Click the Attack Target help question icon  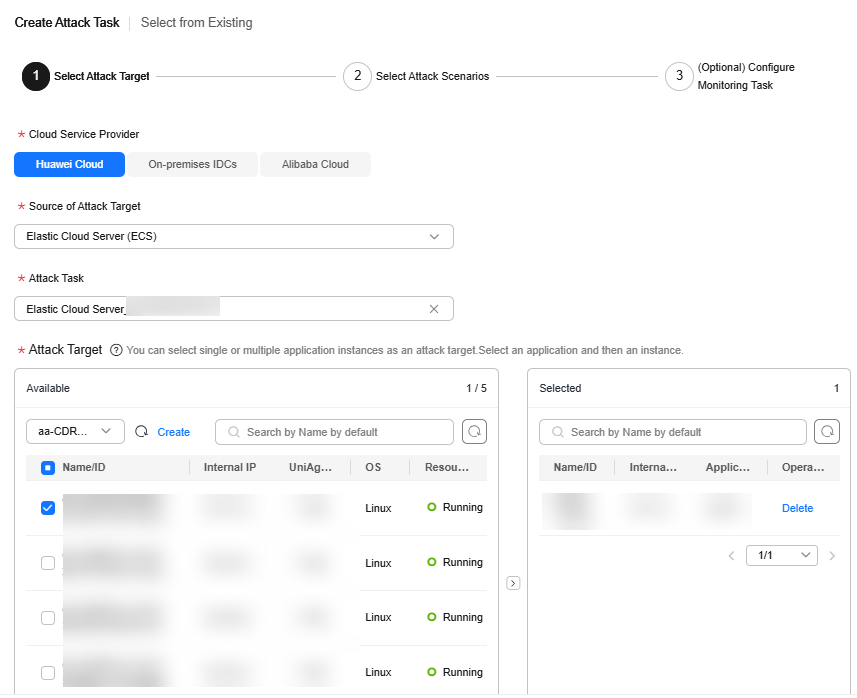coord(116,350)
